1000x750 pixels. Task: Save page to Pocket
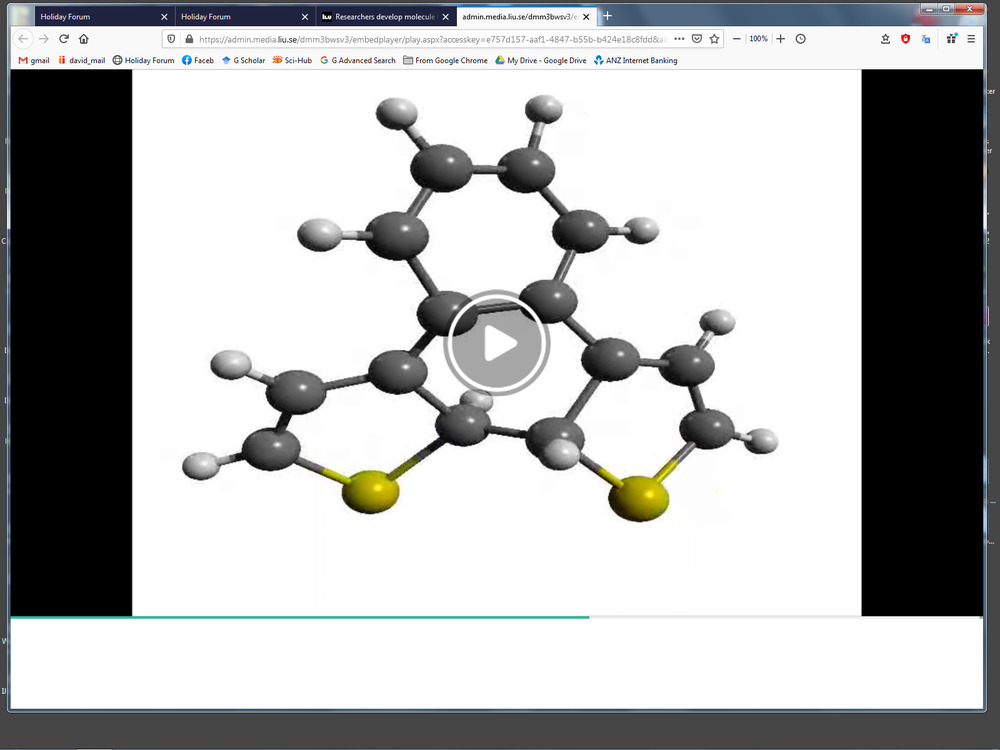(x=697, y=39)
